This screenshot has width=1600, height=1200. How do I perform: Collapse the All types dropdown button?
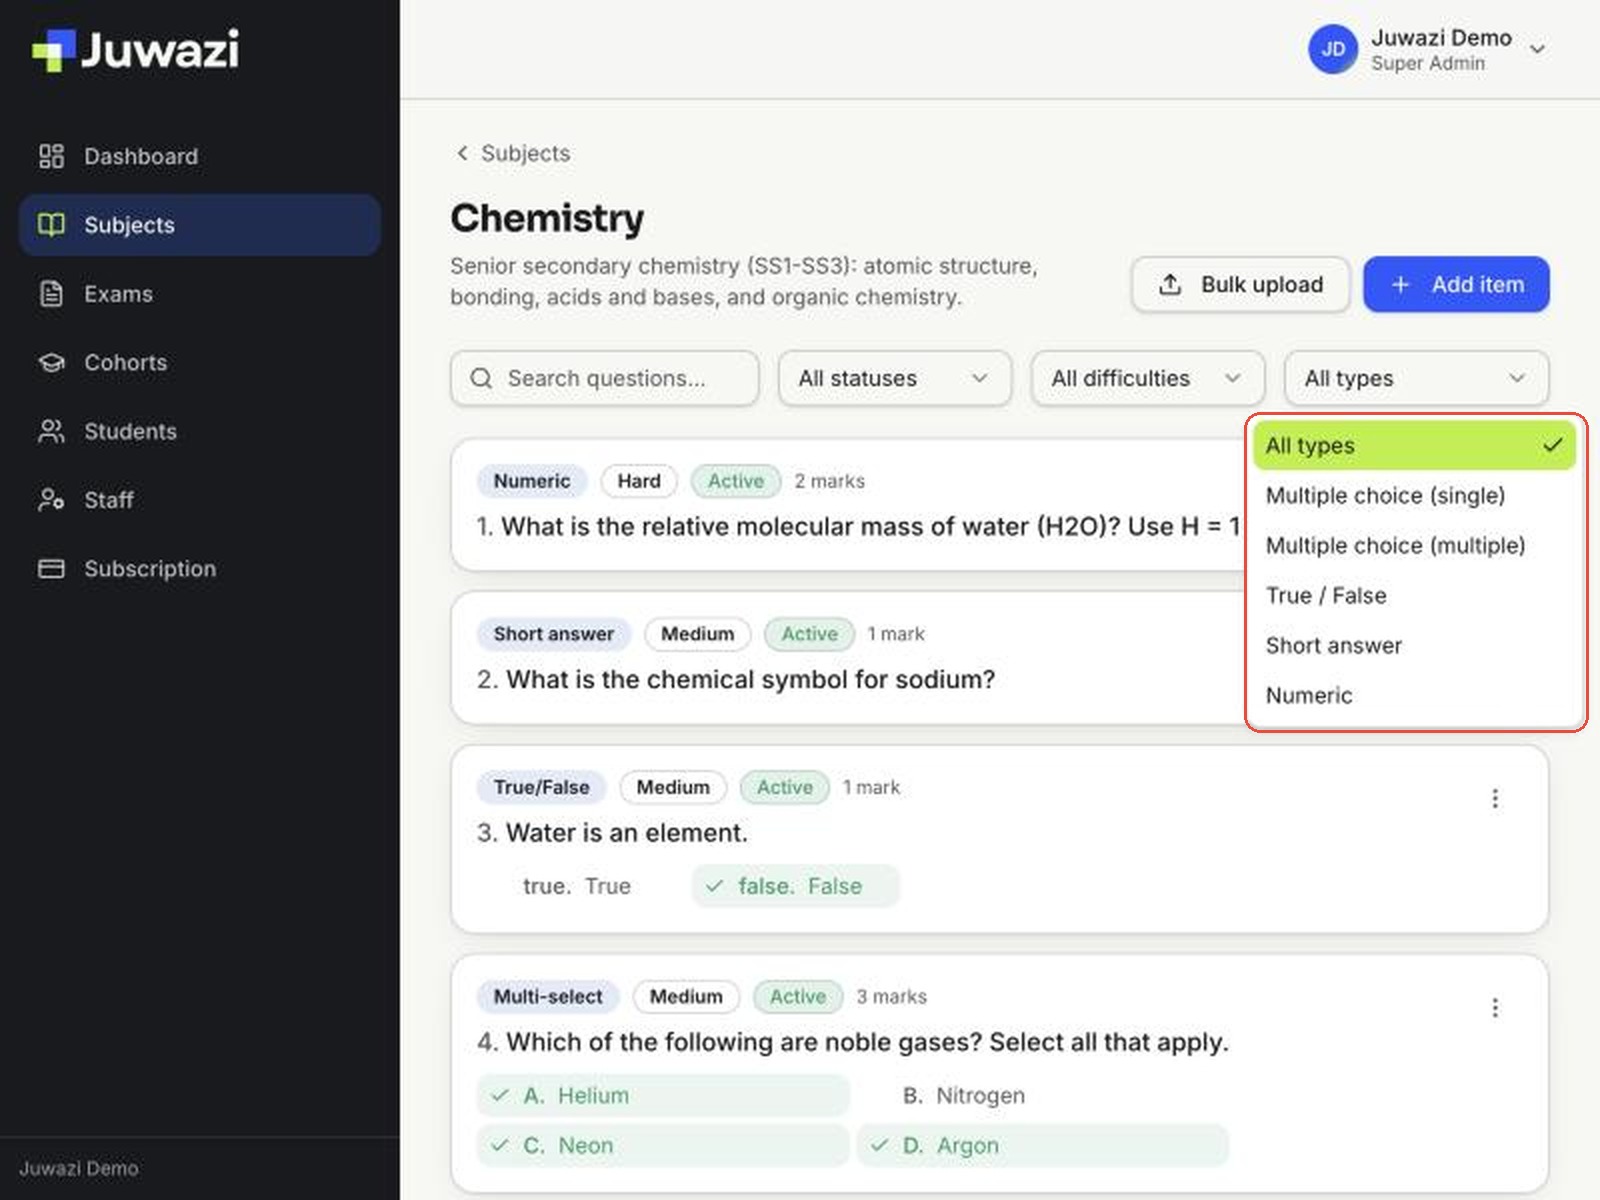pyautogui.click(x=1416, y=378)
